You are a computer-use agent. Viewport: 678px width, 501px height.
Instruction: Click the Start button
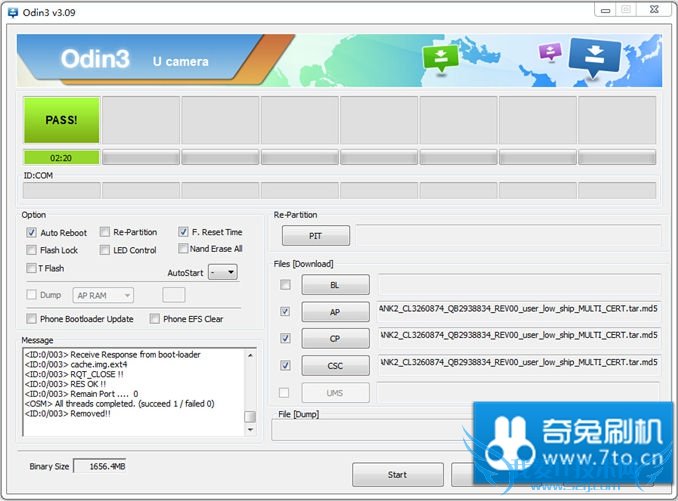click(x=398, y=475)
